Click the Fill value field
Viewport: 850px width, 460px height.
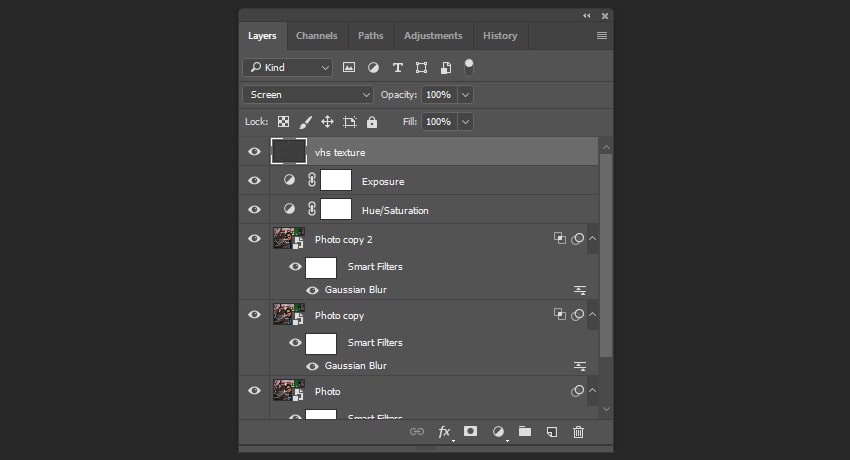(x=439, y=122)
